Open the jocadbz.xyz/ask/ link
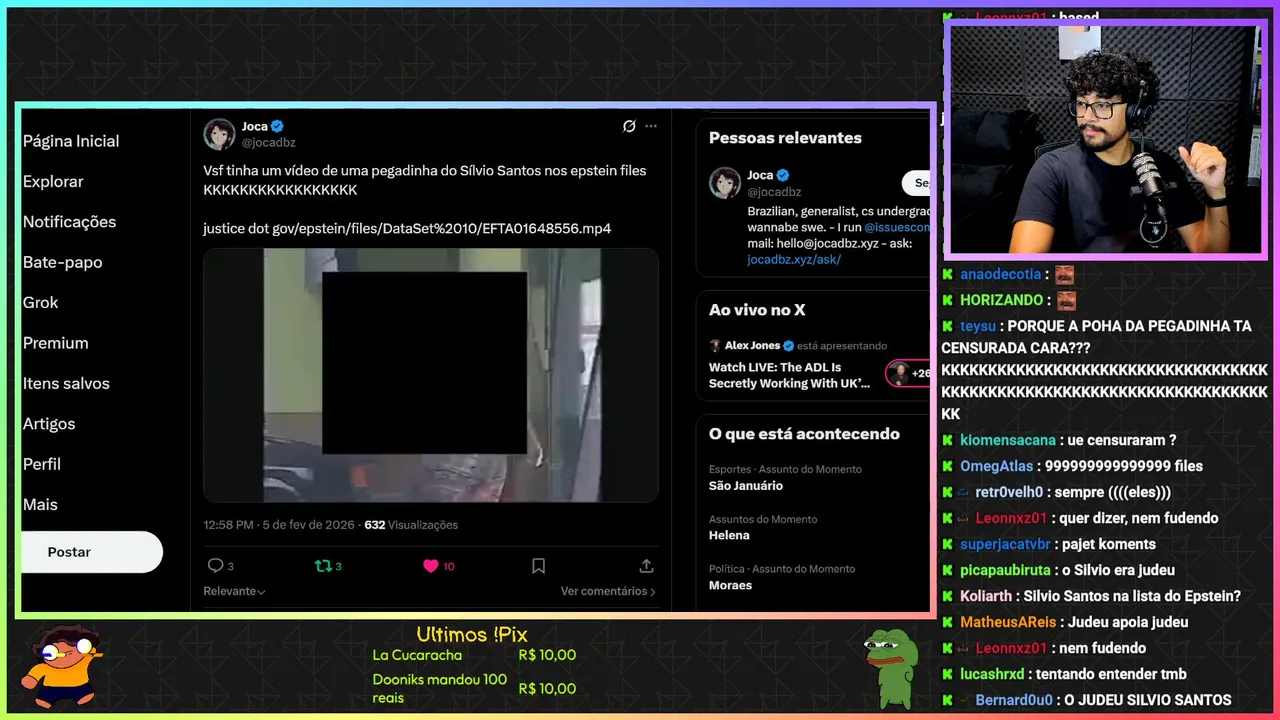Viewport: 1280px width, 720px height. coord(794,259)
